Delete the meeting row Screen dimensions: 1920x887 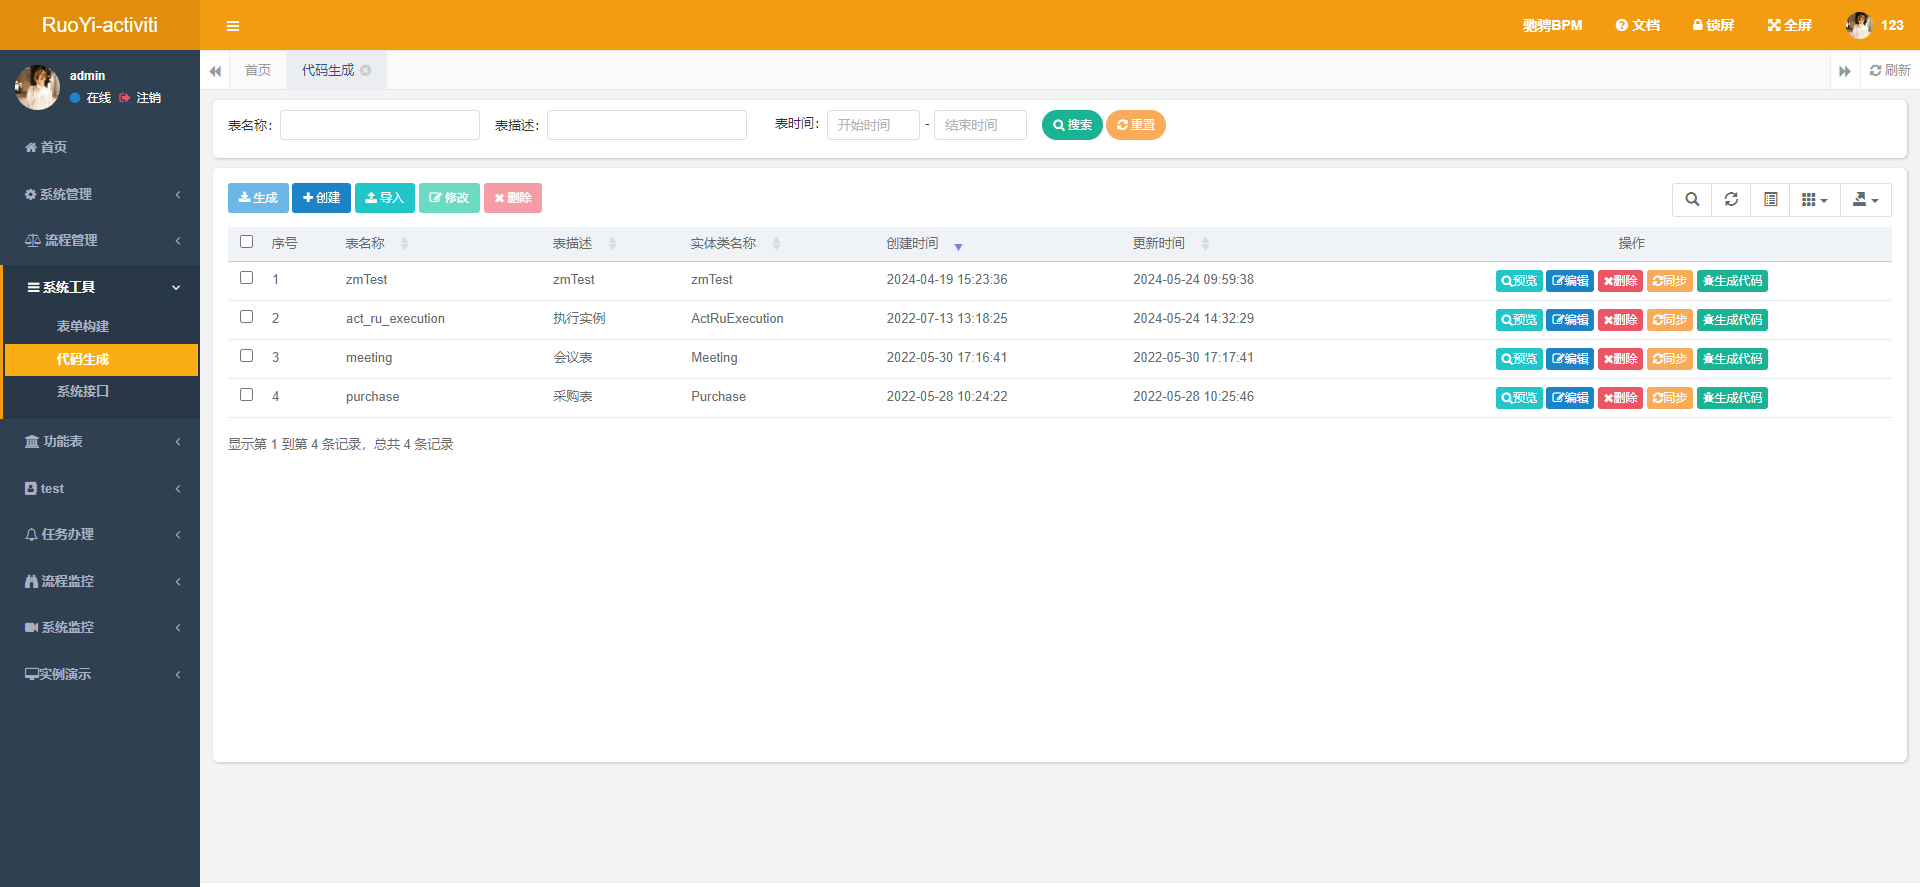click(1620, 359)
